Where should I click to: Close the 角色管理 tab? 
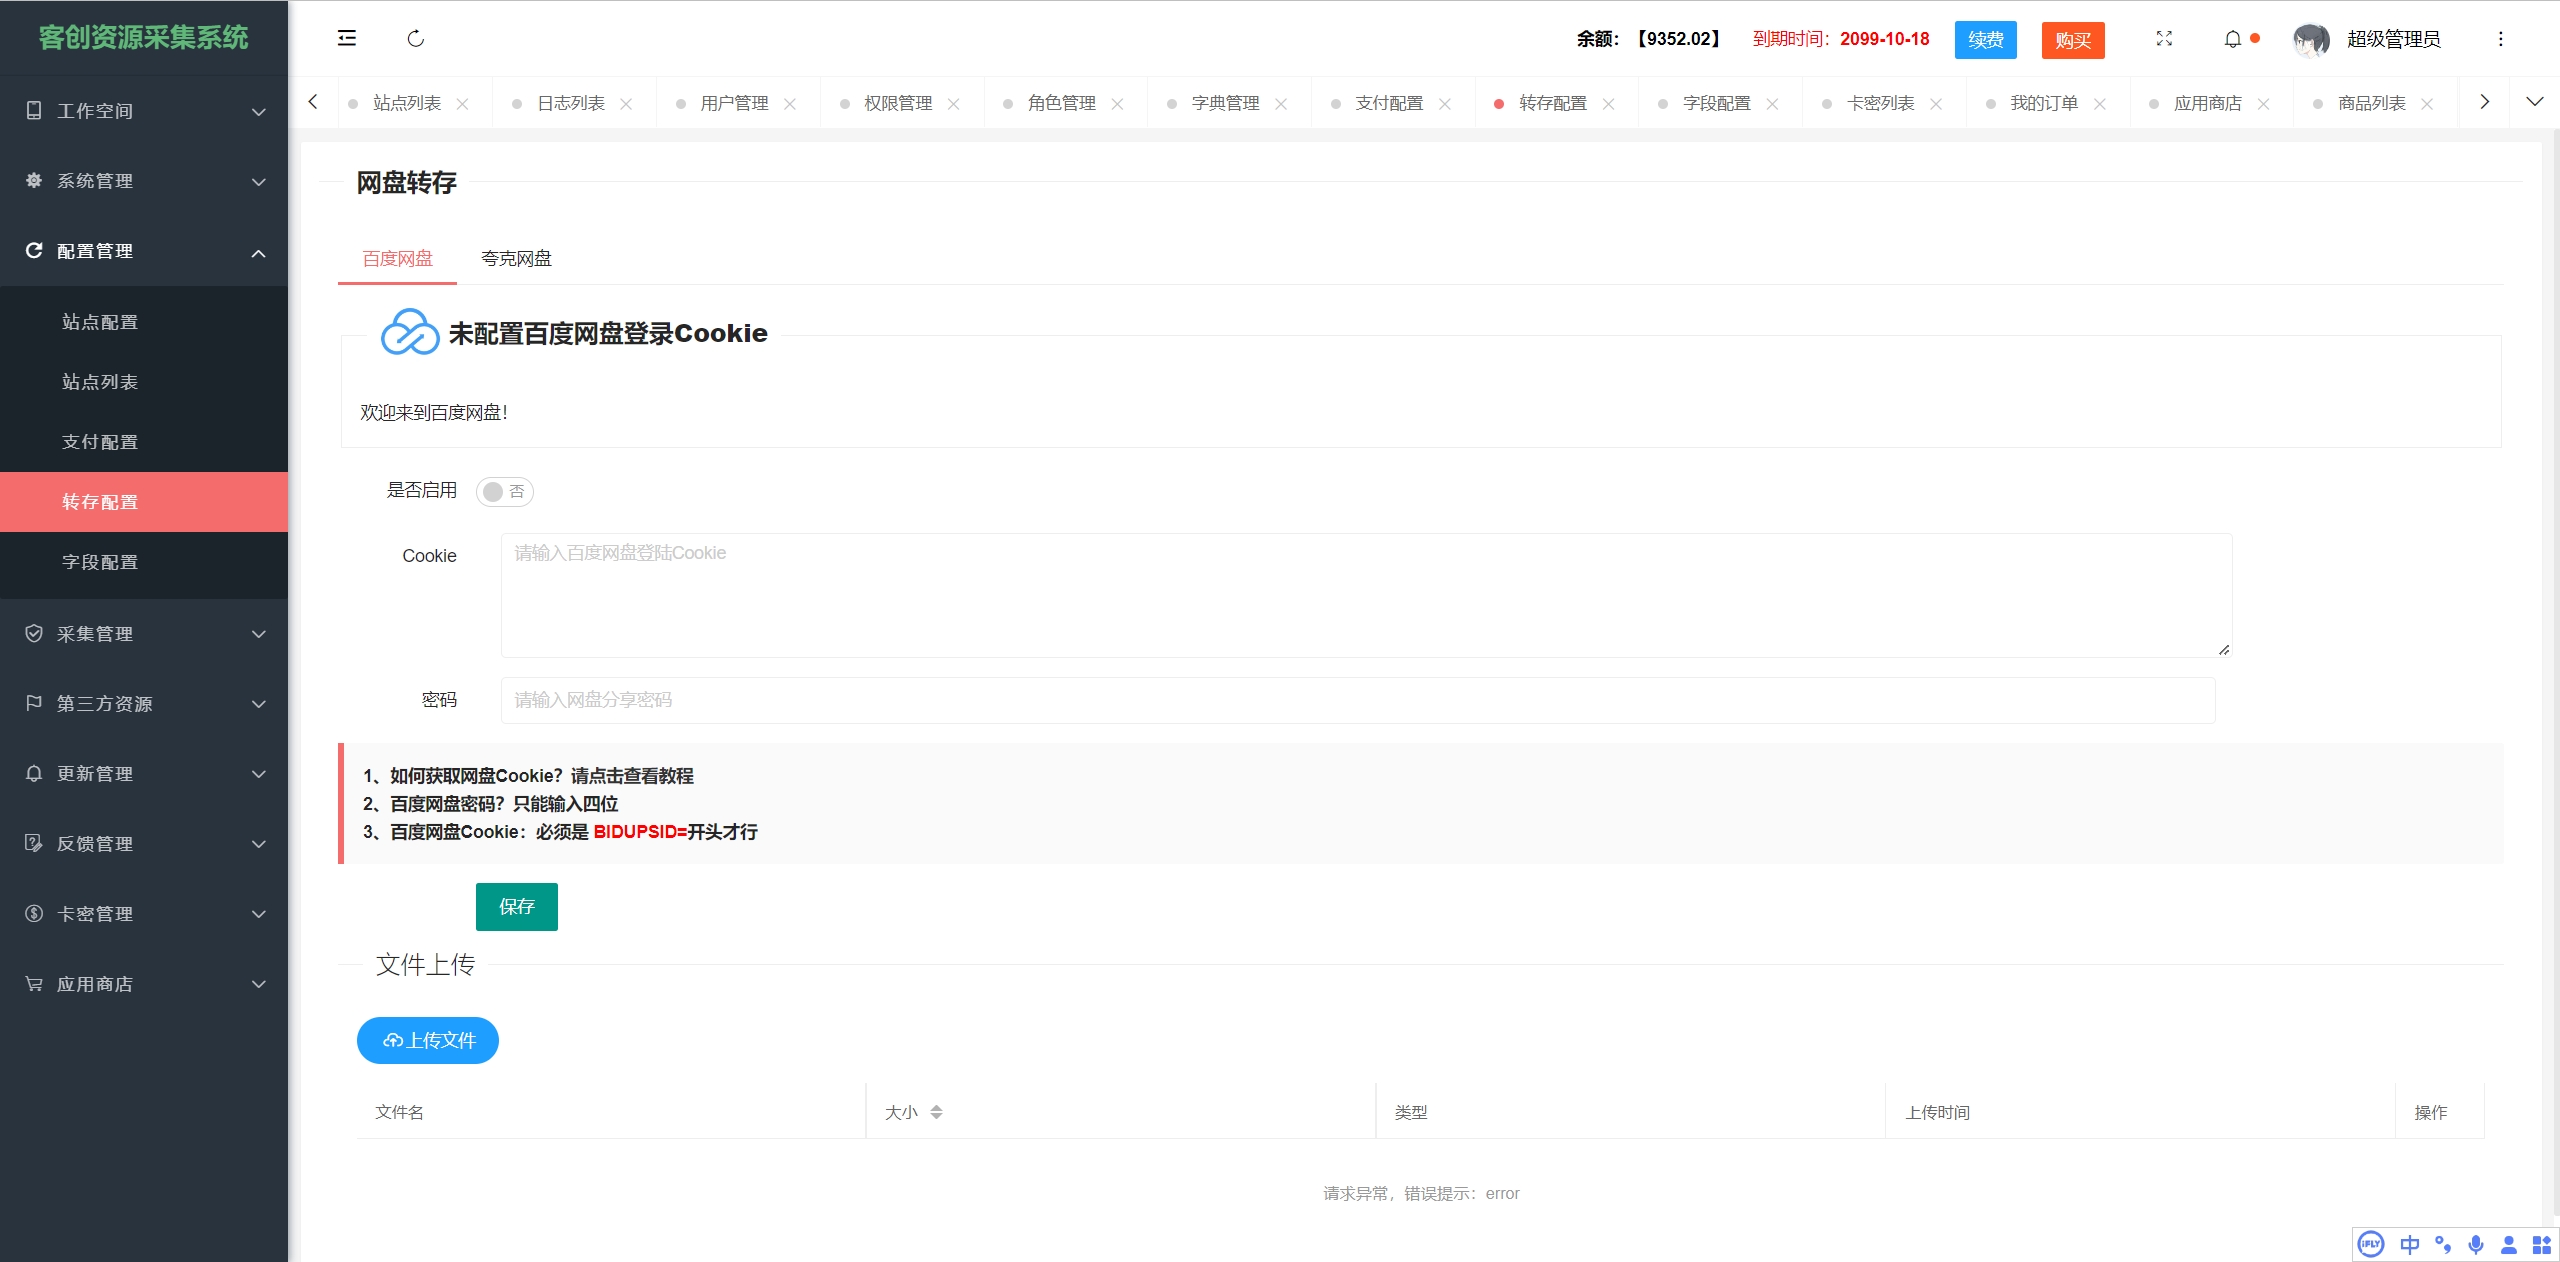tap(1117, 104)
